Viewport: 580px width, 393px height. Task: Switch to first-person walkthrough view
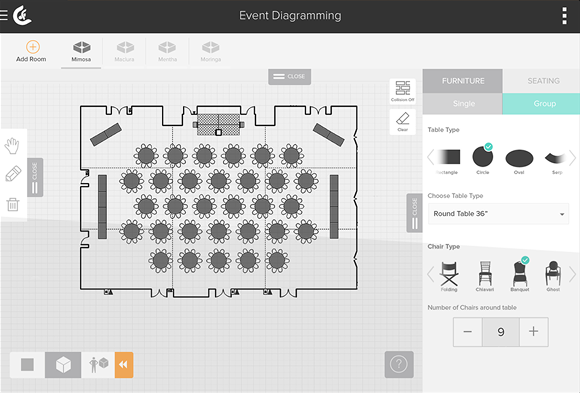point(98,365)
